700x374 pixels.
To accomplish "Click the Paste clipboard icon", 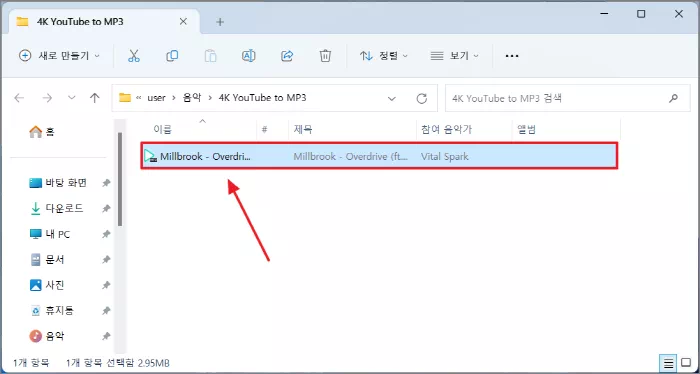I will click(x=210, y=56).
